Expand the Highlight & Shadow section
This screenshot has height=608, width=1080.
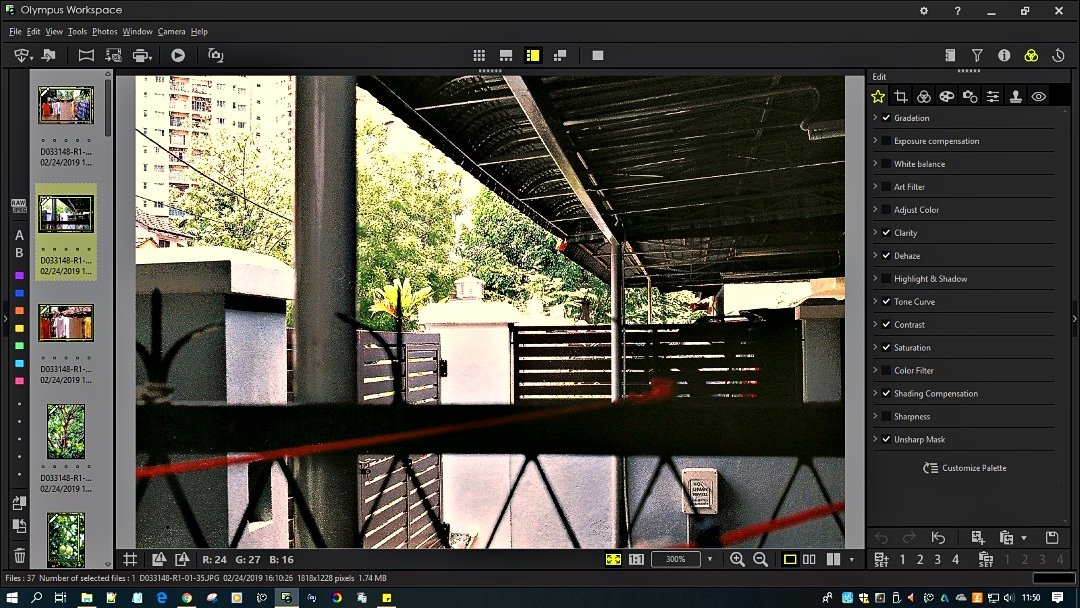[875, 278]
